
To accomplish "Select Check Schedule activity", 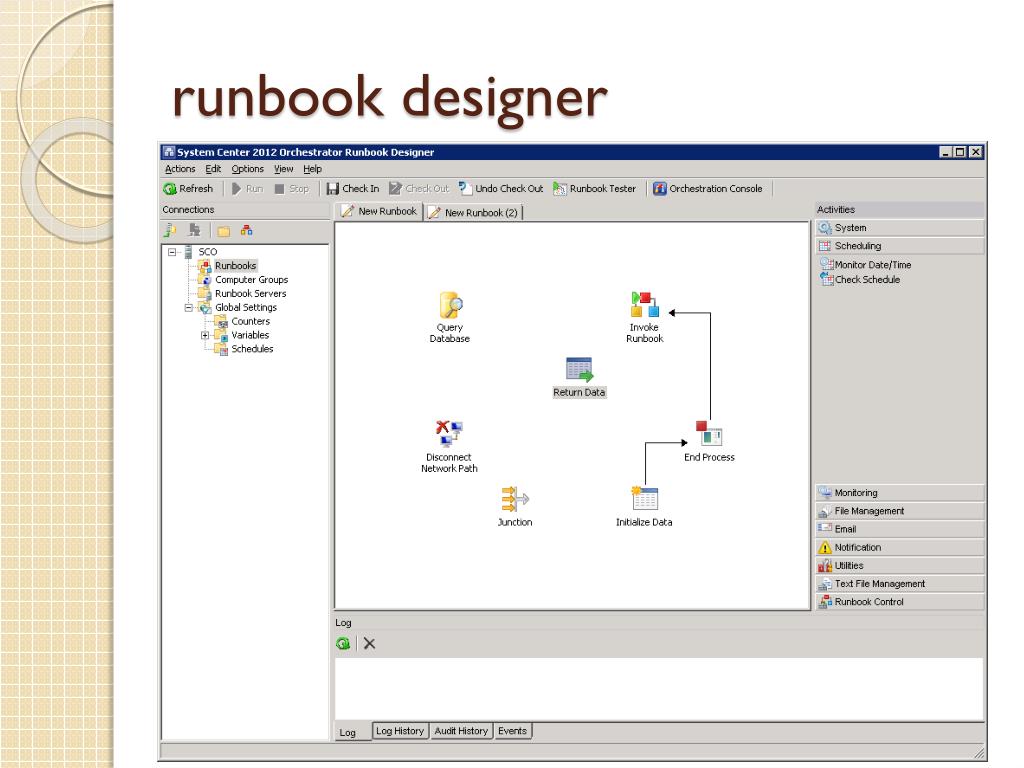I will pos(860,280).
